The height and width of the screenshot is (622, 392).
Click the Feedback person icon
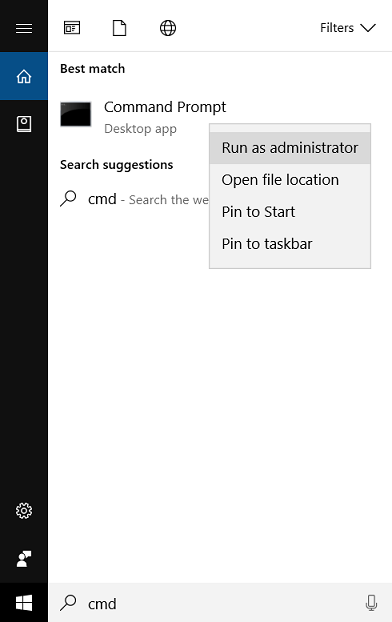click(x=24, y=559)
